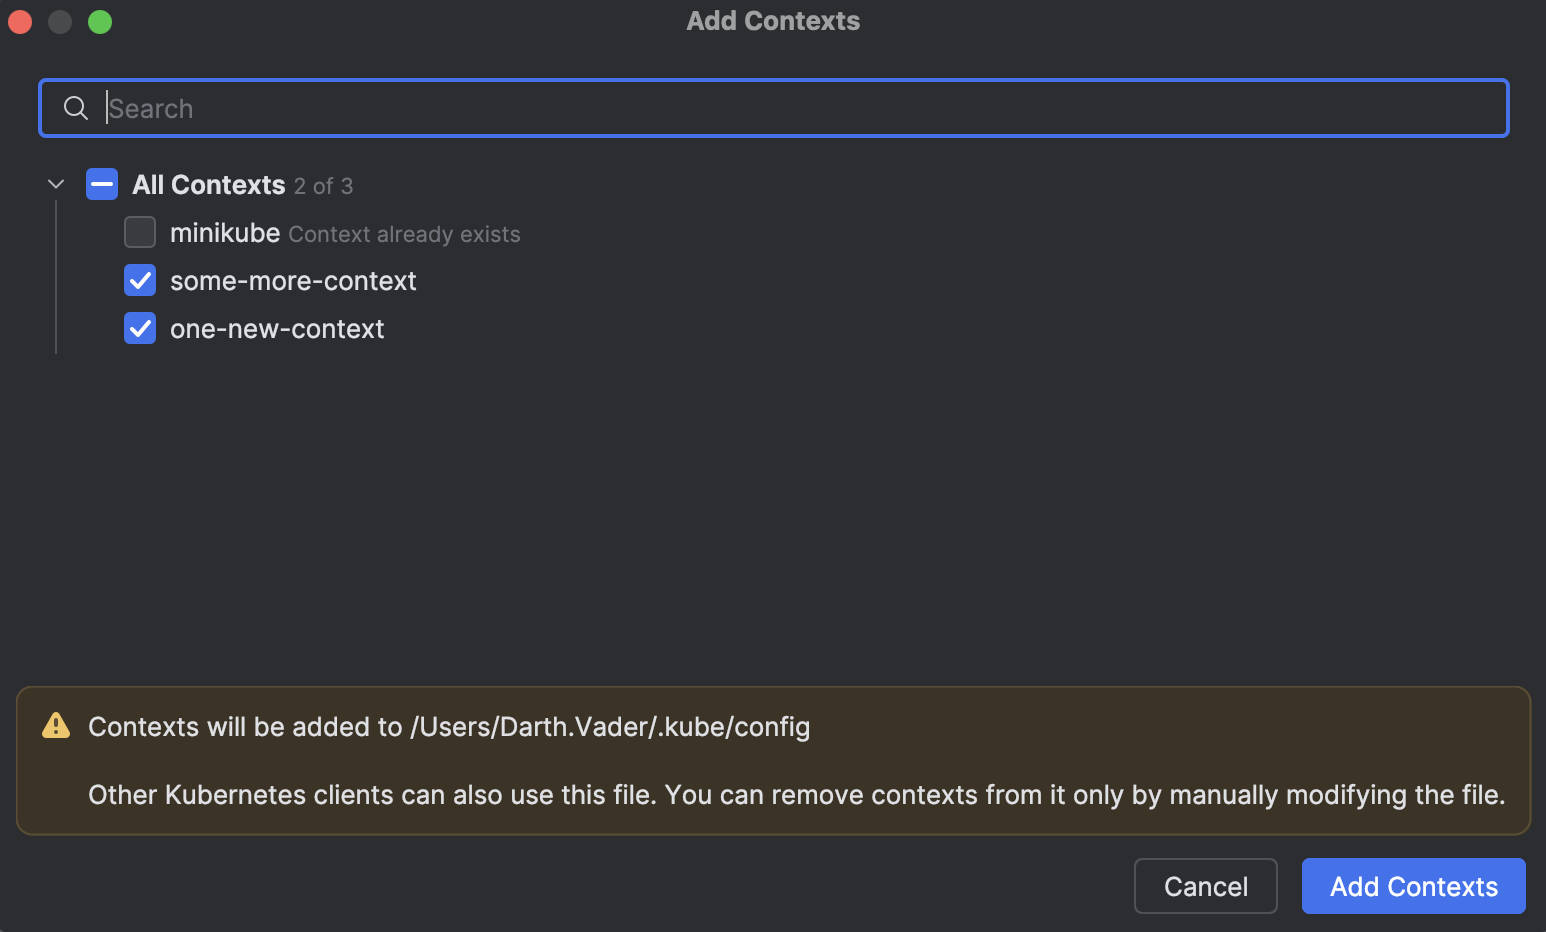Click the green maximize window button

click(x=100, y=22)
